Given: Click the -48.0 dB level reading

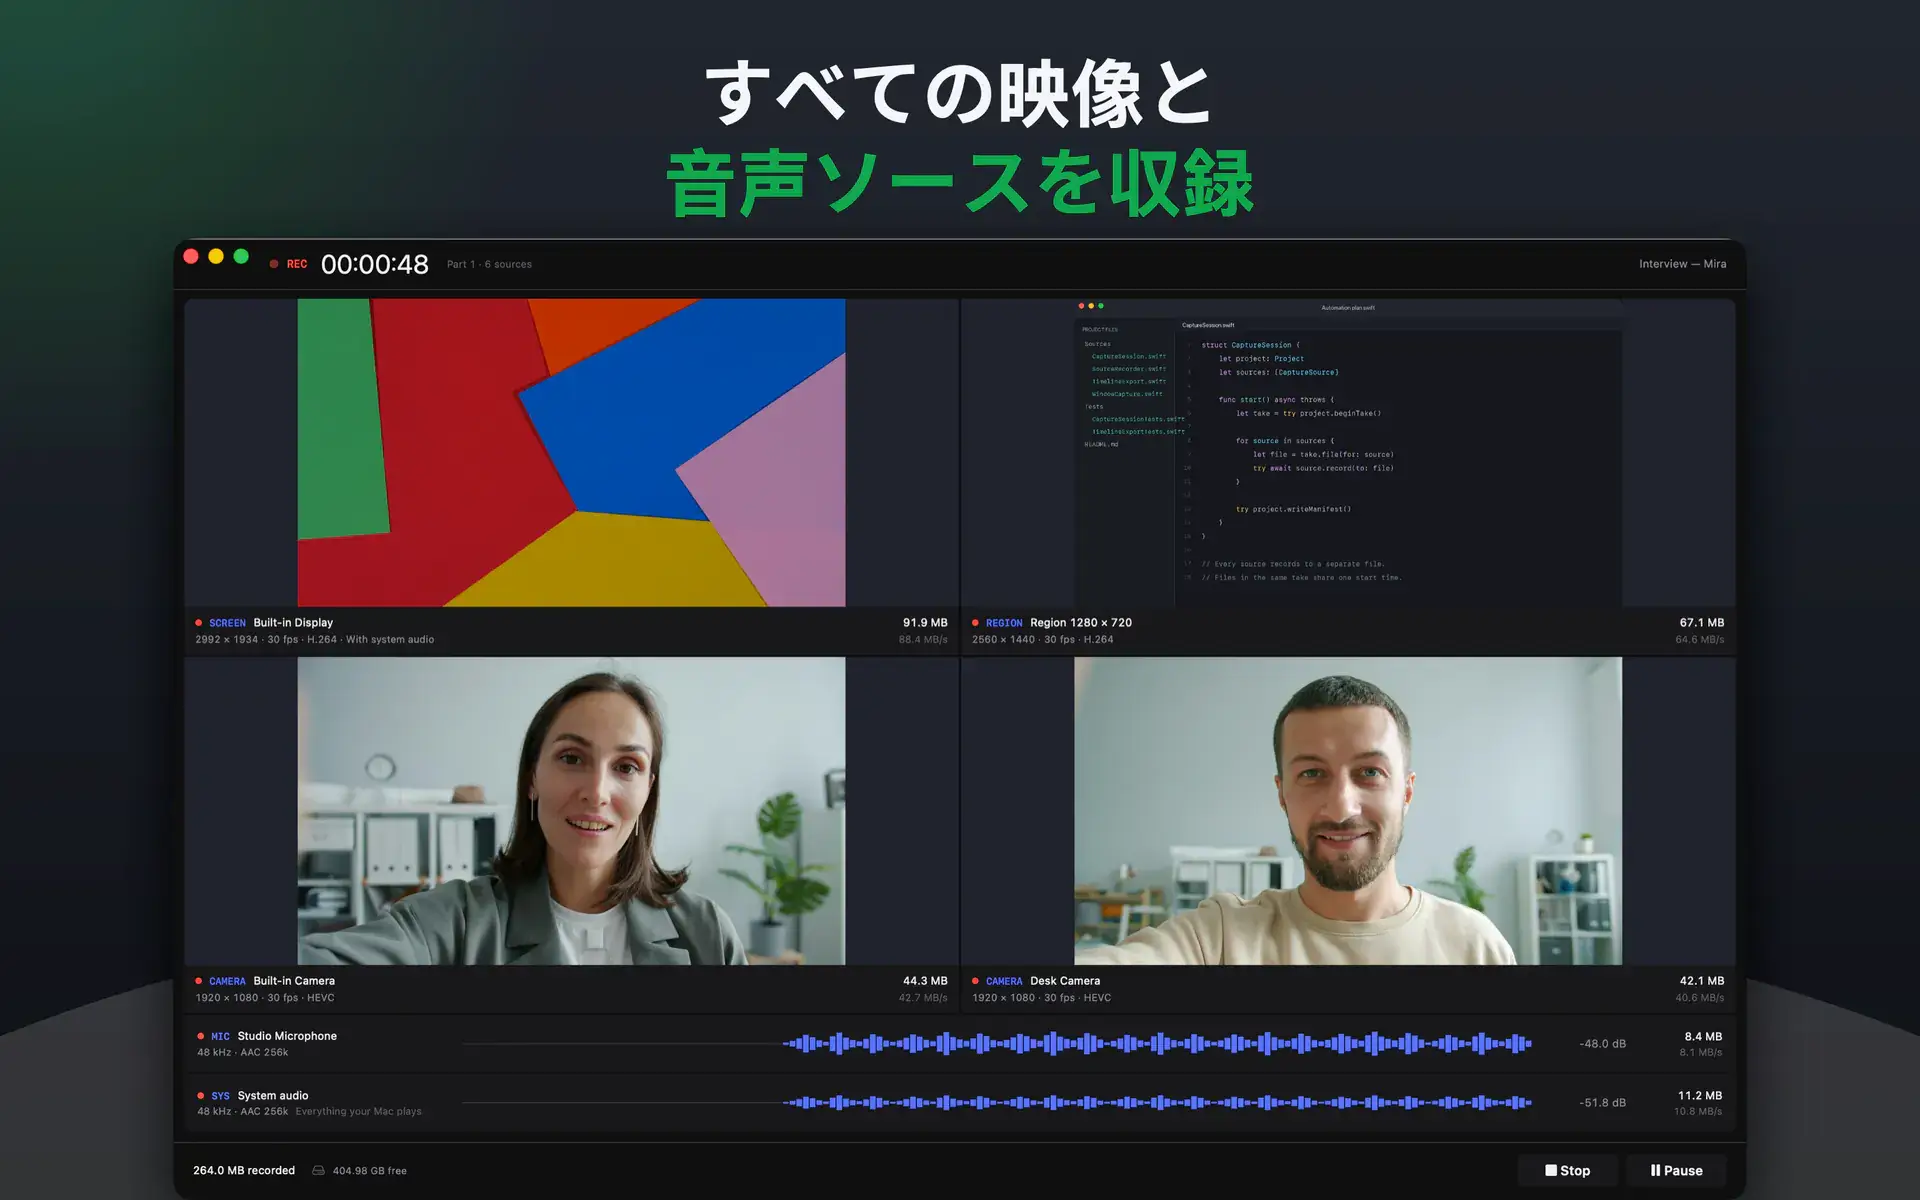Looking at the screenshot, I should [1602, 1044].
